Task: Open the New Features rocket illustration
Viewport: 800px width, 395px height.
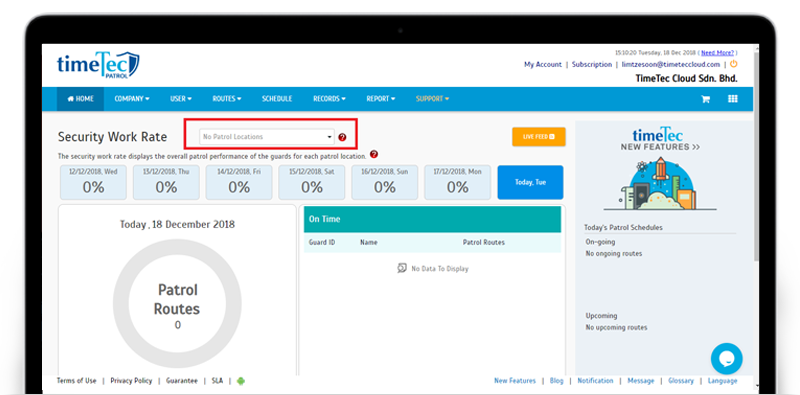Action: click(660, 184)
